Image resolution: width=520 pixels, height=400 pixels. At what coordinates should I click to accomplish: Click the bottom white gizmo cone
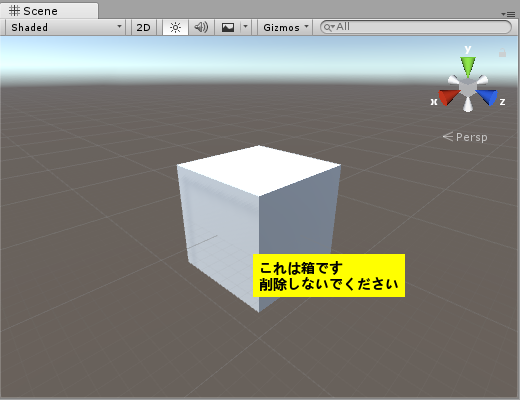468,104
